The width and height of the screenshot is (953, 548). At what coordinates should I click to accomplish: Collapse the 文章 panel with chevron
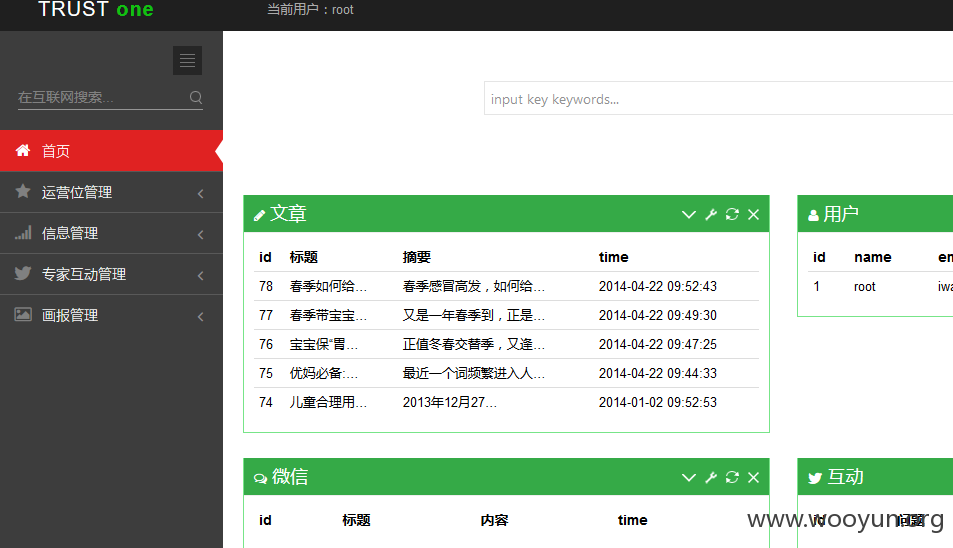(688, 214)
